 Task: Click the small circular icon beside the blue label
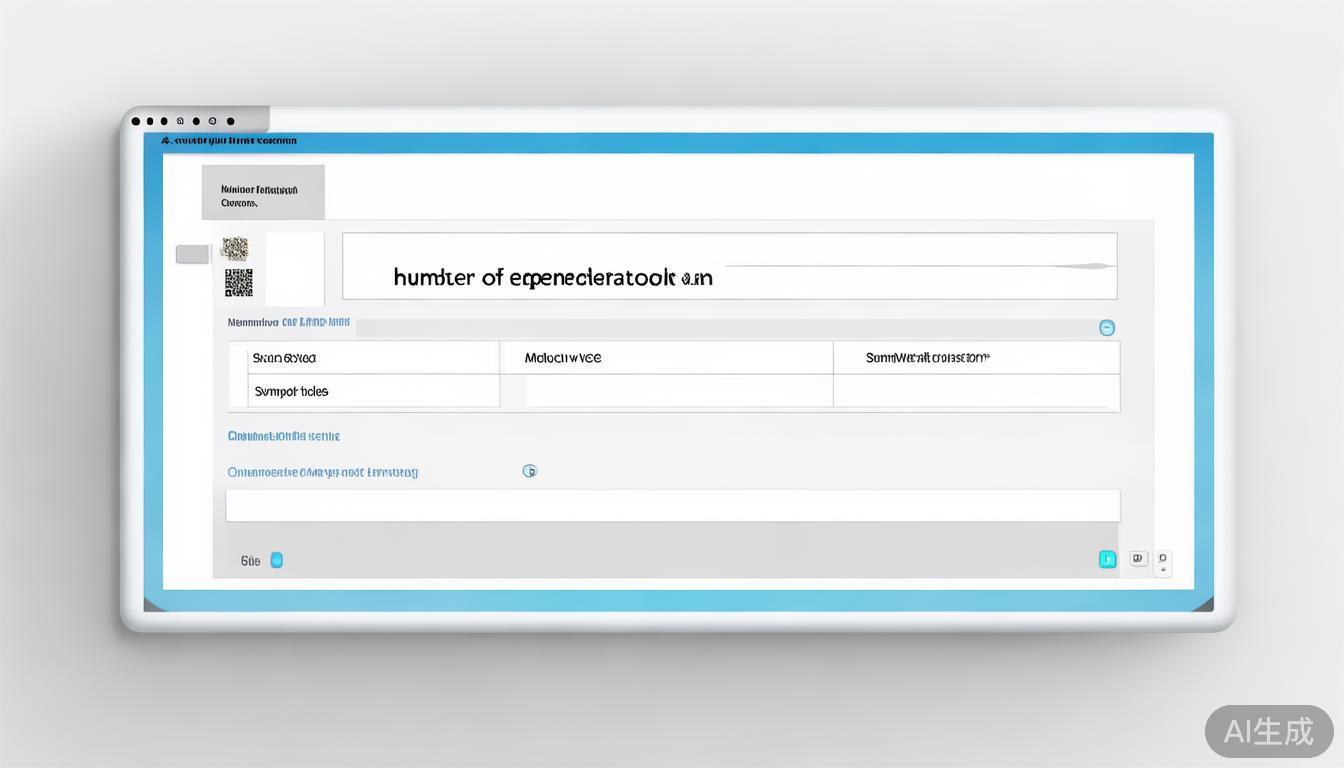click(530, 471)
